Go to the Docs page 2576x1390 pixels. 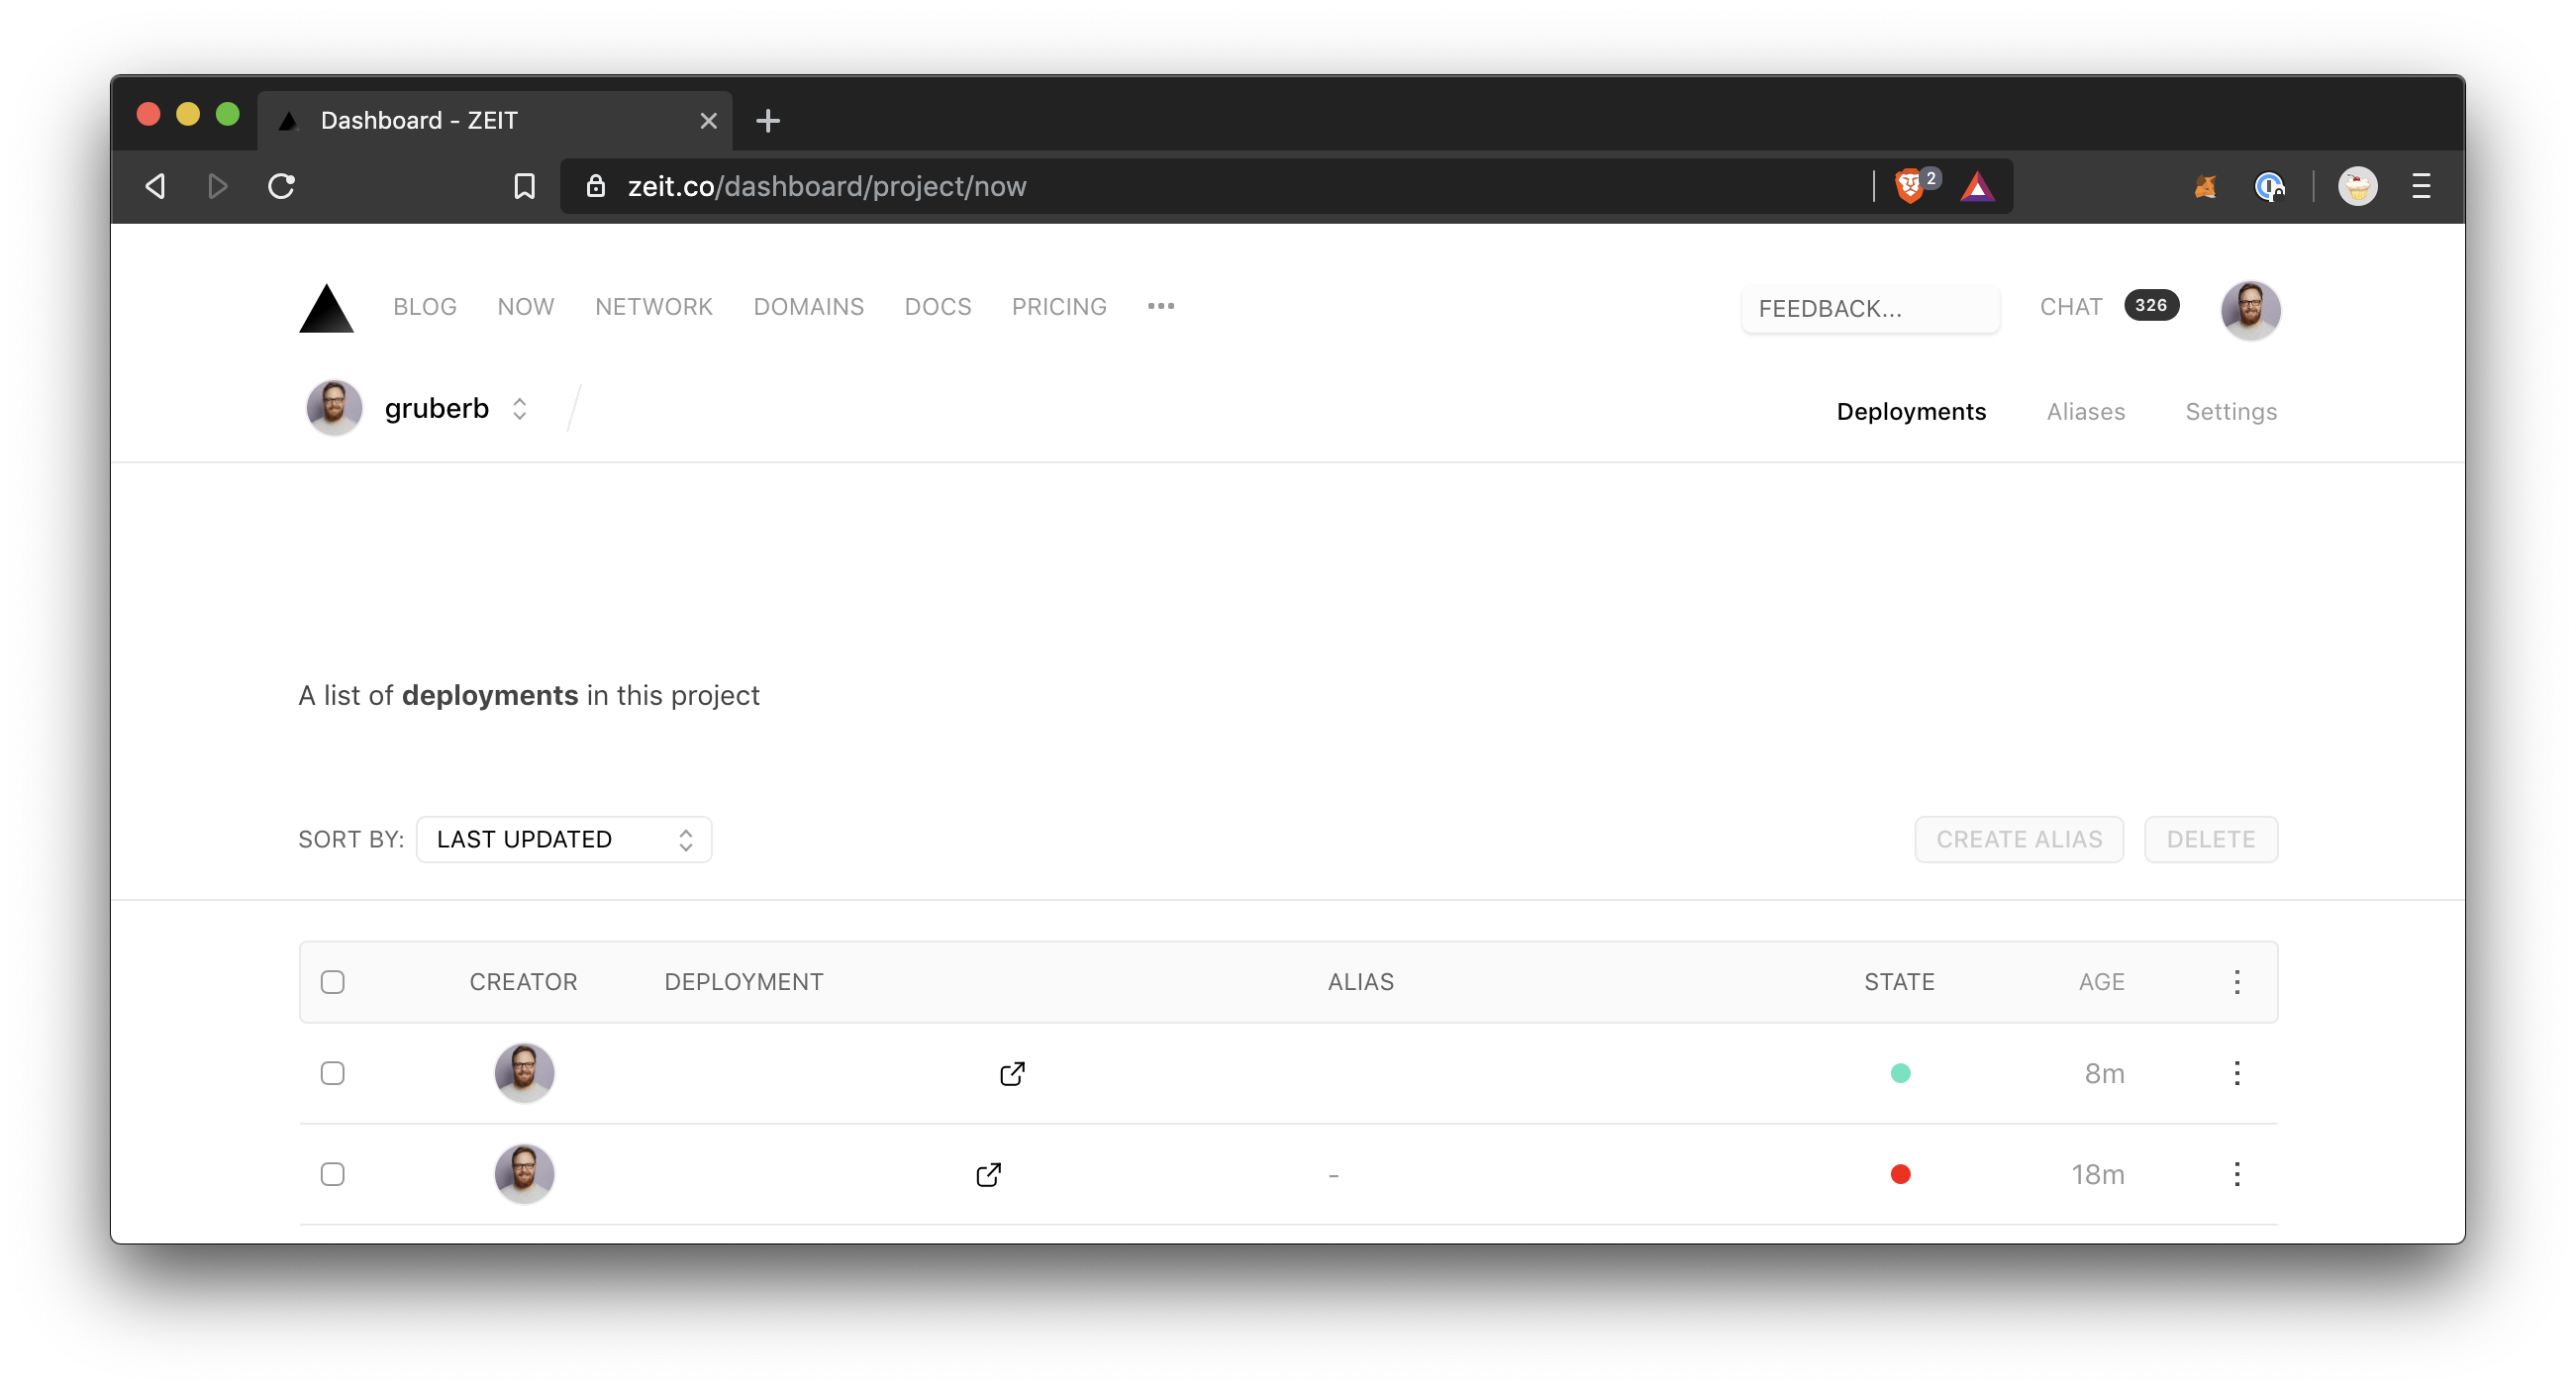point(937,307)
